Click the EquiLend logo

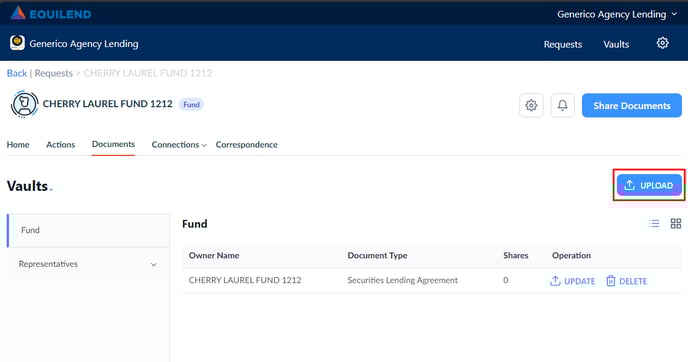coord(51,14)
